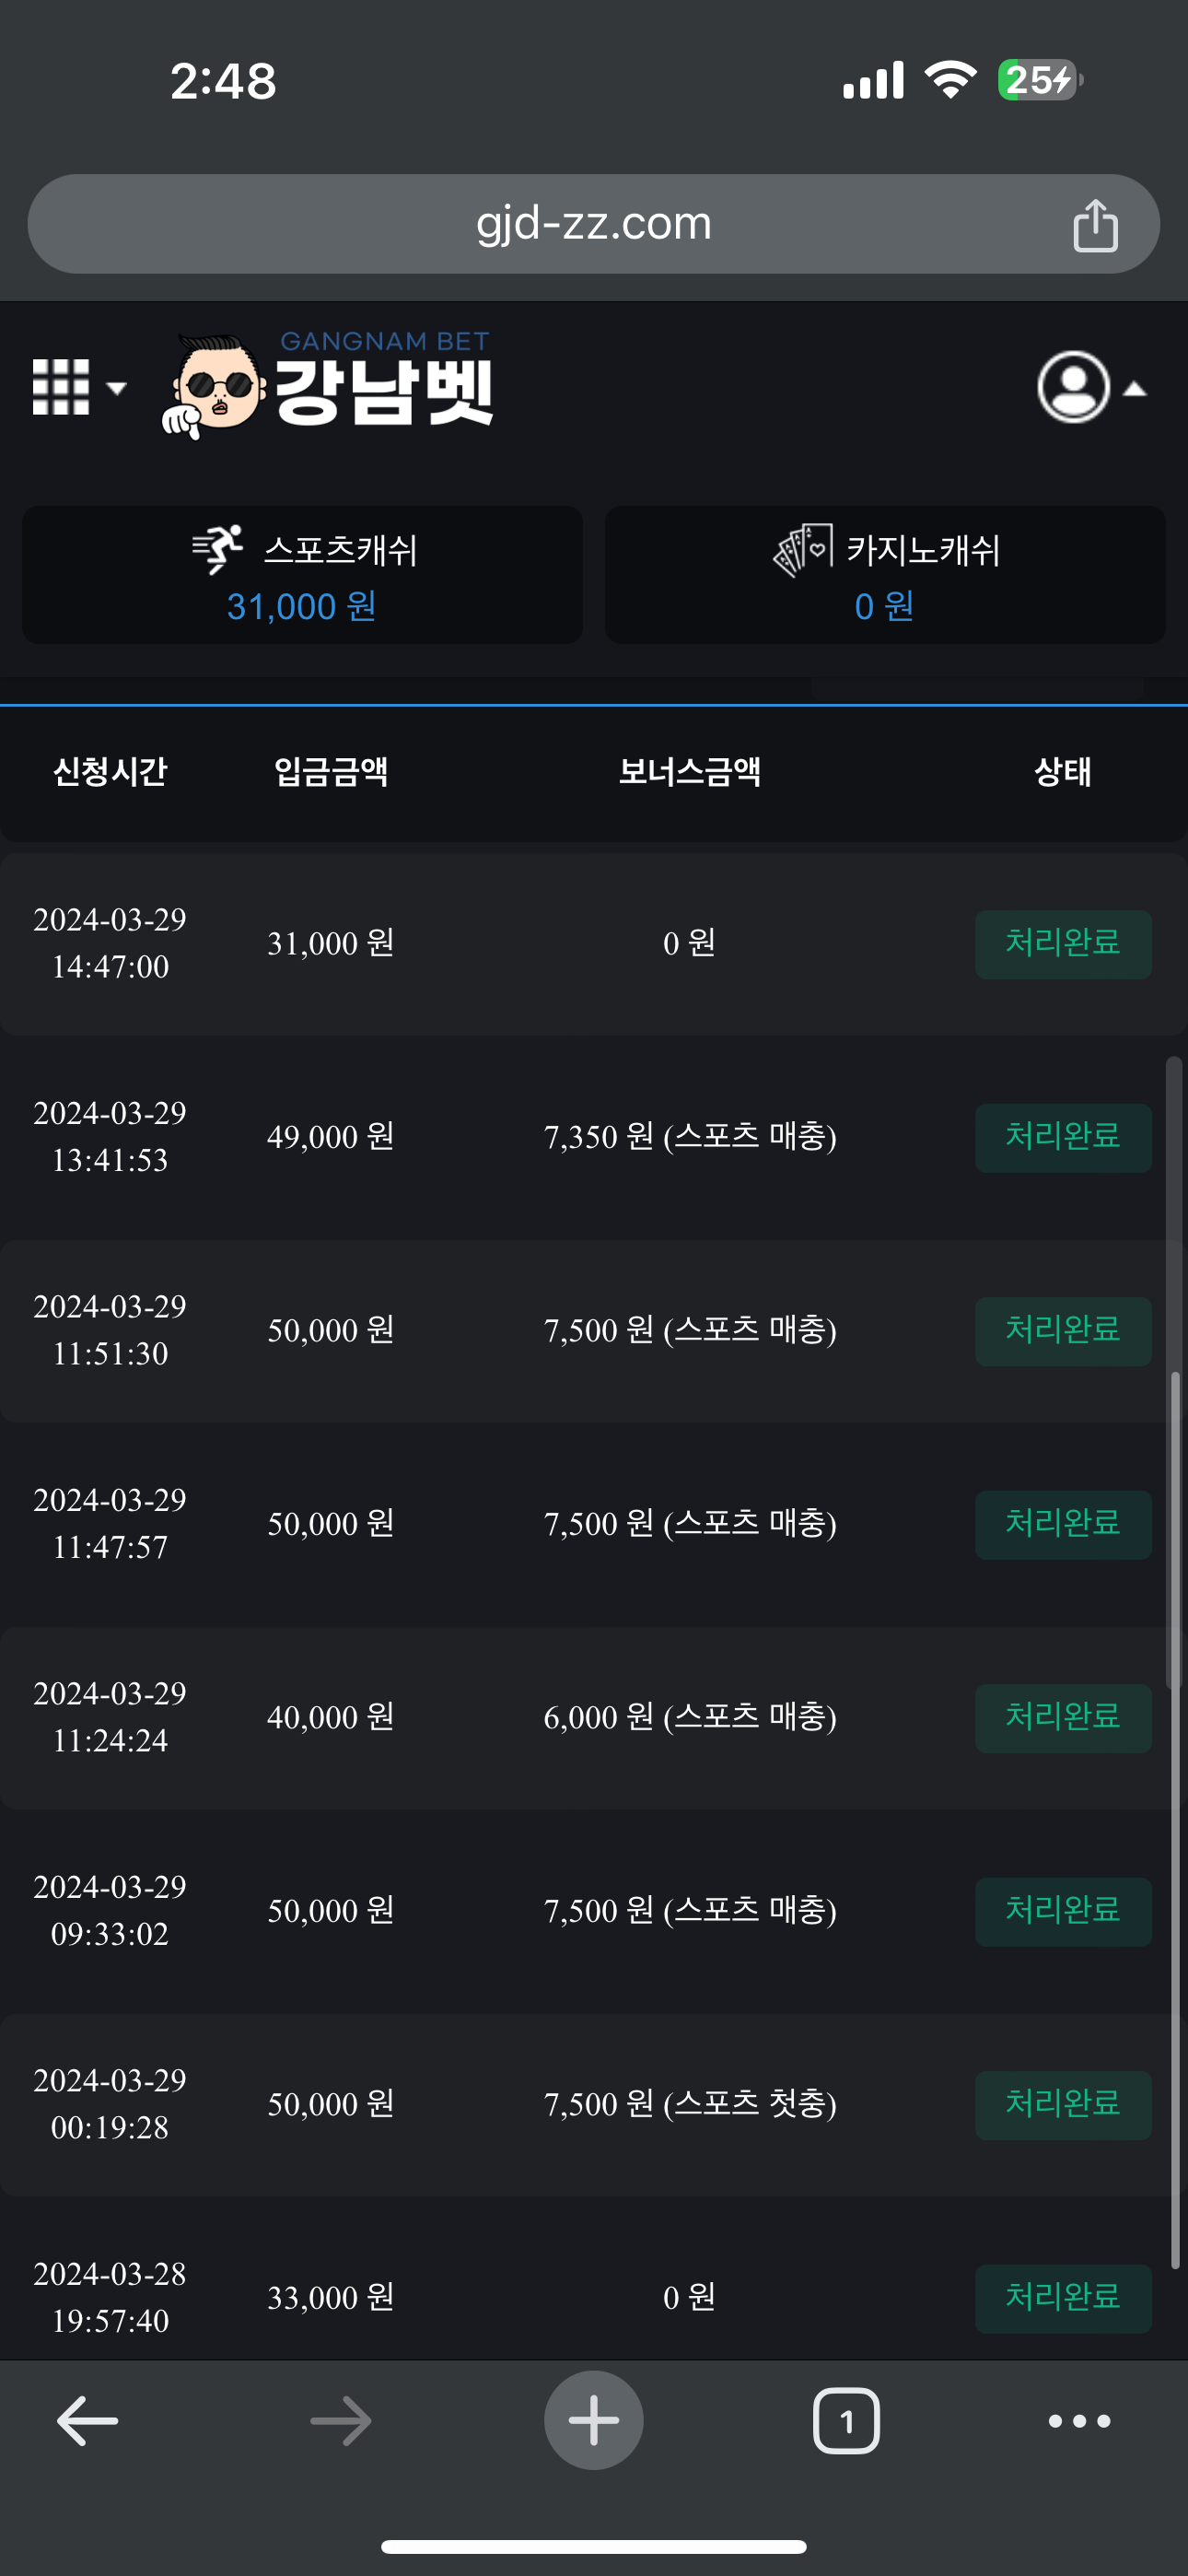Expand the arrow next to the profile icon
Image resolution: width=1188 pixels, height=2576 pixels.
tap(1135, 389)
